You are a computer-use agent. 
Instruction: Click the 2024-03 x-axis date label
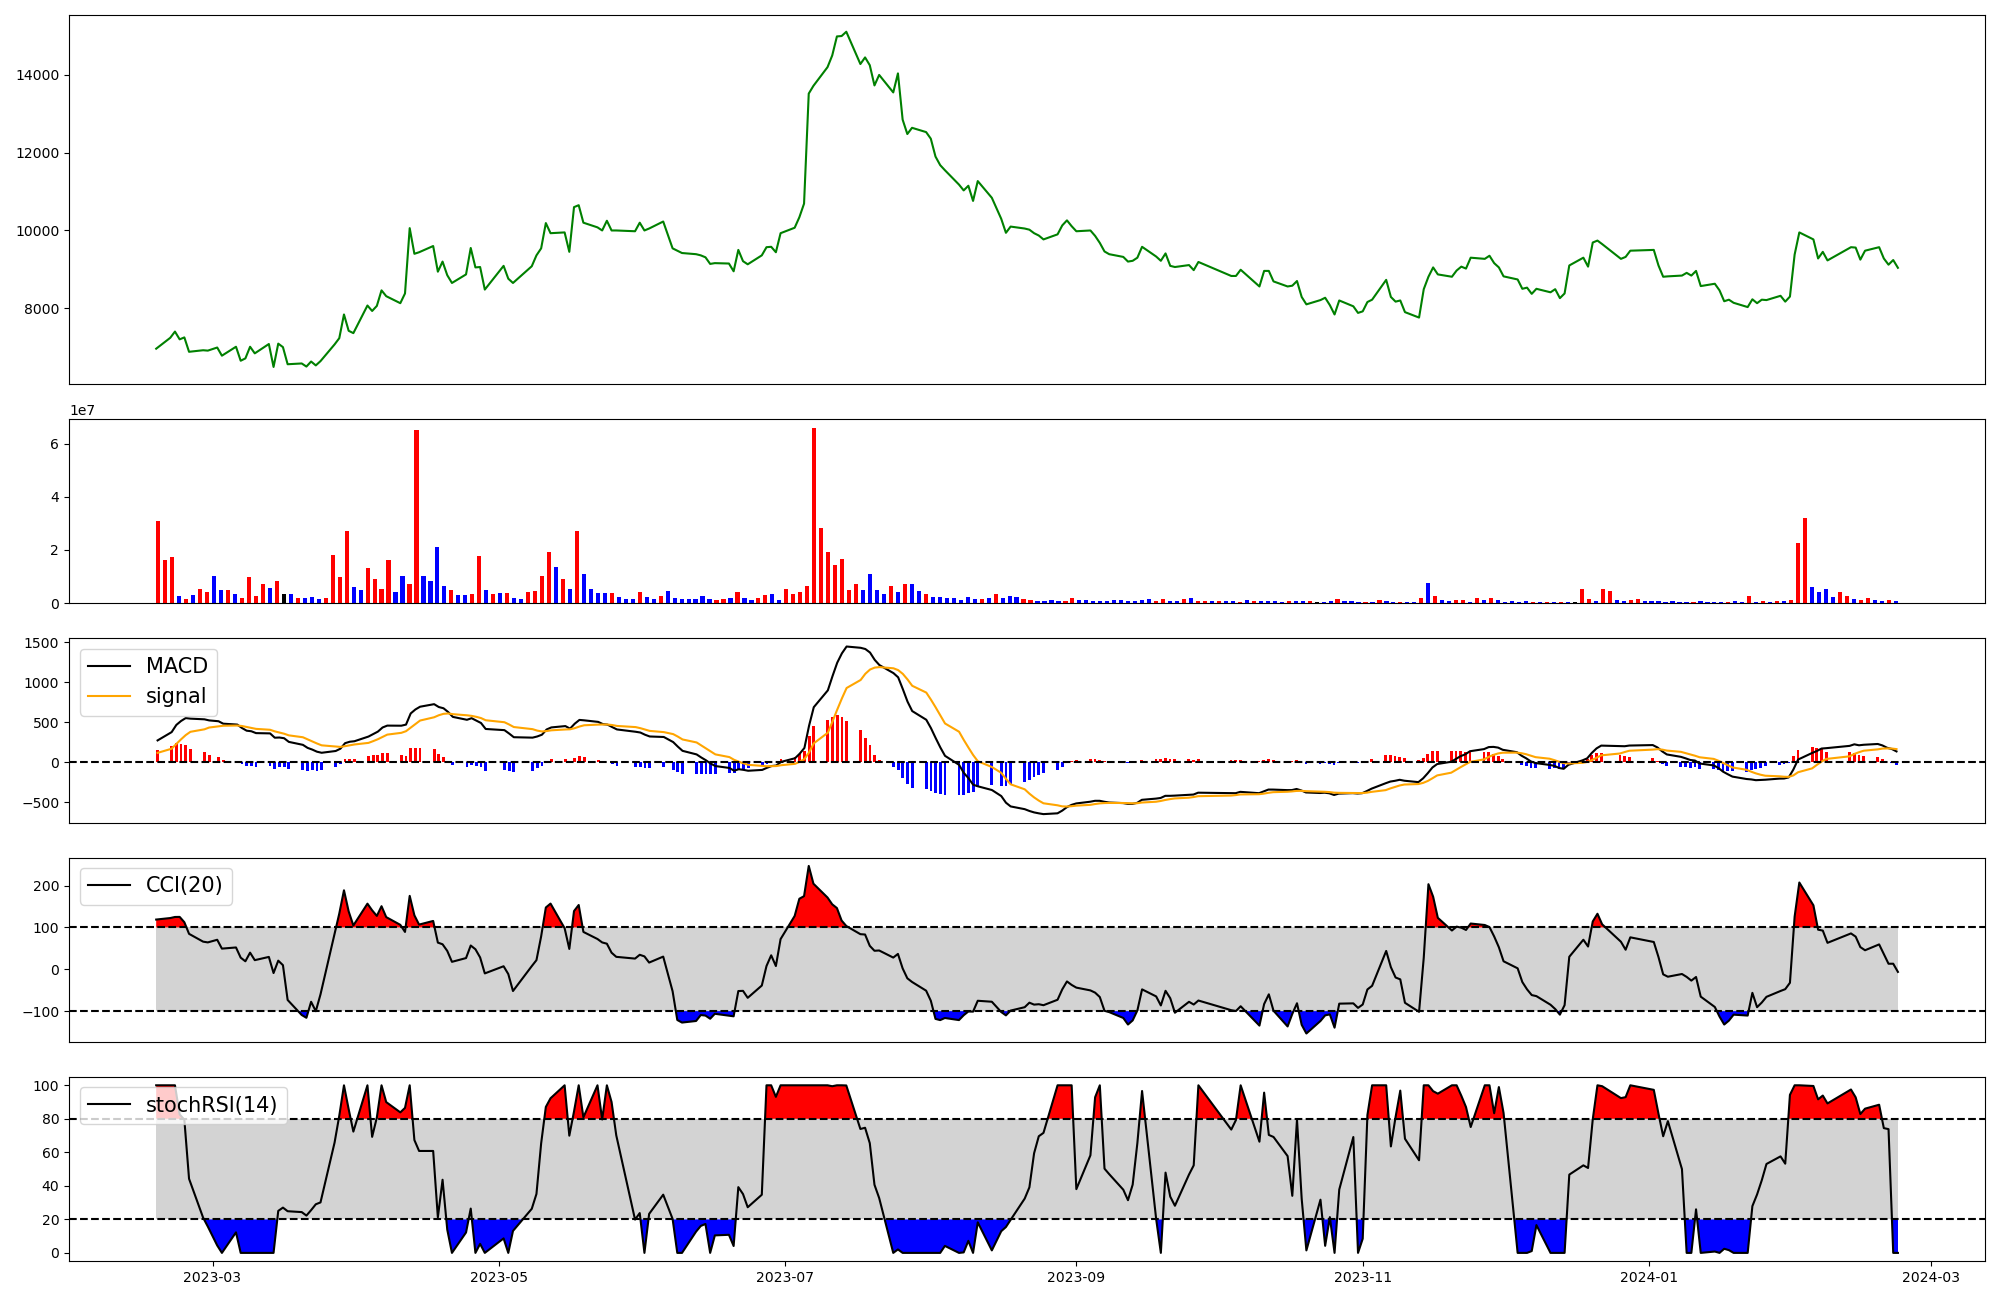tap(1930, 1277)
